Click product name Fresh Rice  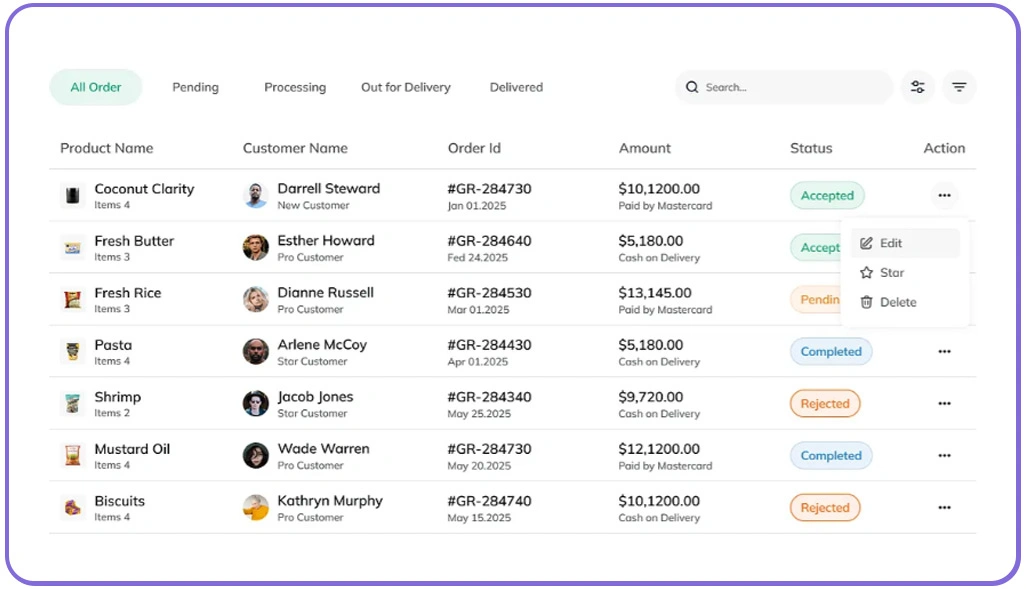point(128,293)
